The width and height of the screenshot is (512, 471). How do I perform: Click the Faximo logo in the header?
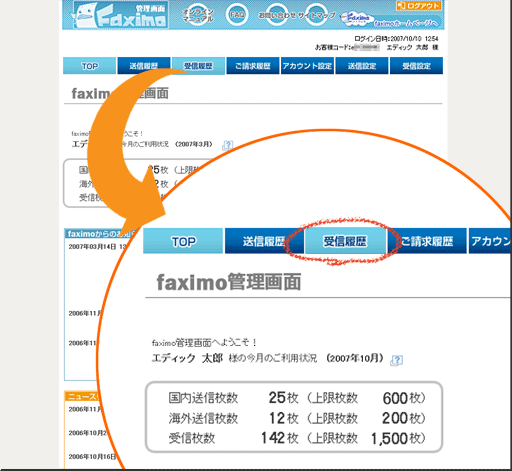[120, 15]
